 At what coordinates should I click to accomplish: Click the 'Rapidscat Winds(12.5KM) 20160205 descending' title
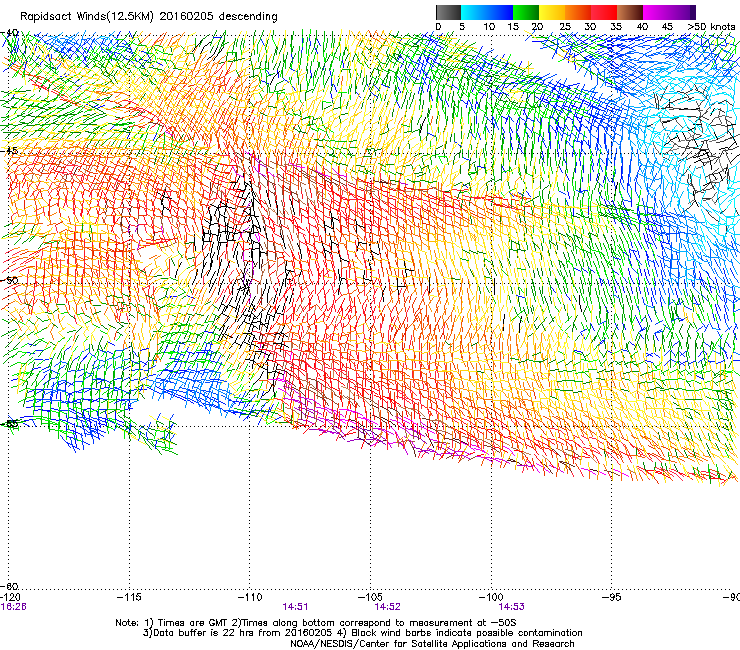[149, 17]
